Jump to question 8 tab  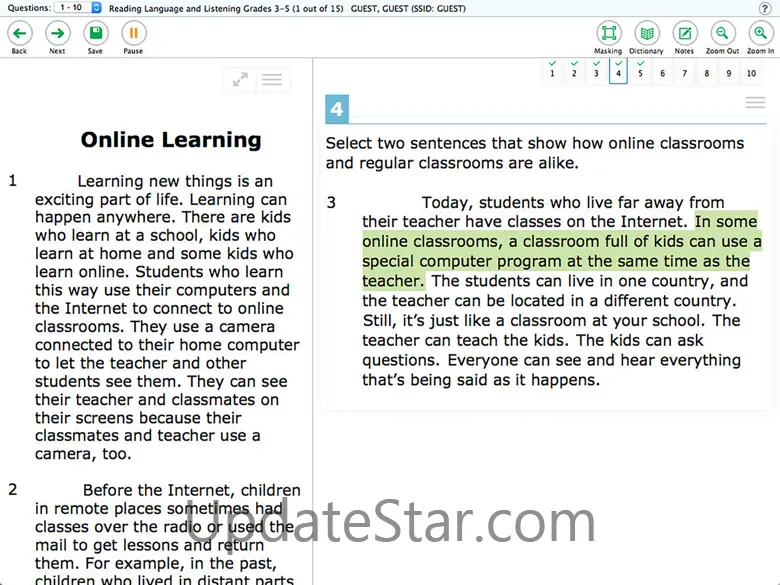click(706, 73)
